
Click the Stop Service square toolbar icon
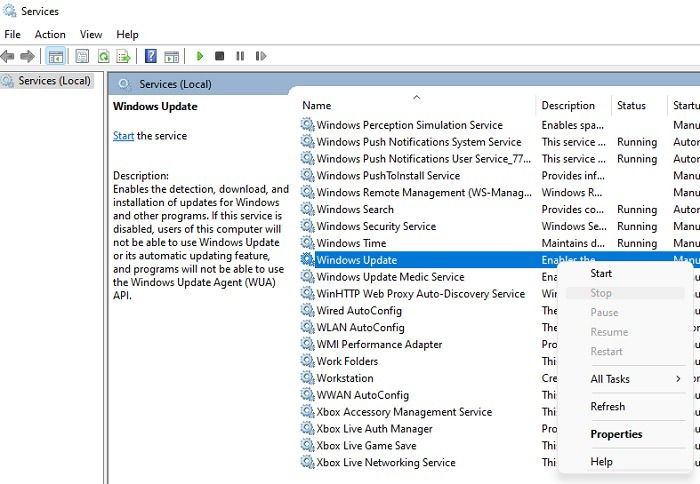tap(219, 56)
